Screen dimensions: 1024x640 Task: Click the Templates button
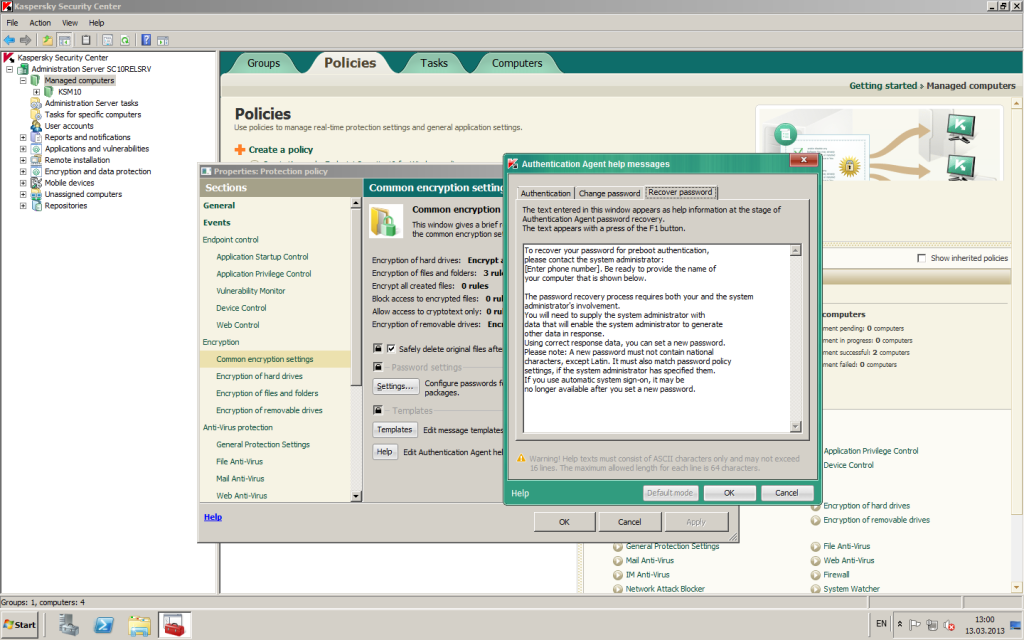[x=394, y=430]
